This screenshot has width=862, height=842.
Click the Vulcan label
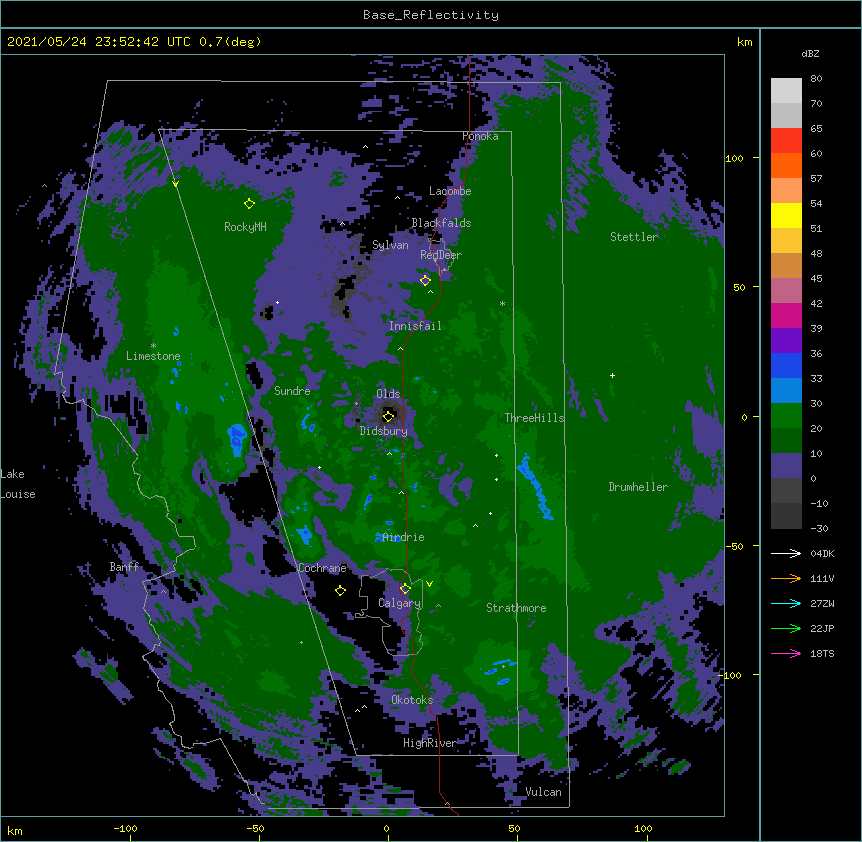tap(543, 792)
